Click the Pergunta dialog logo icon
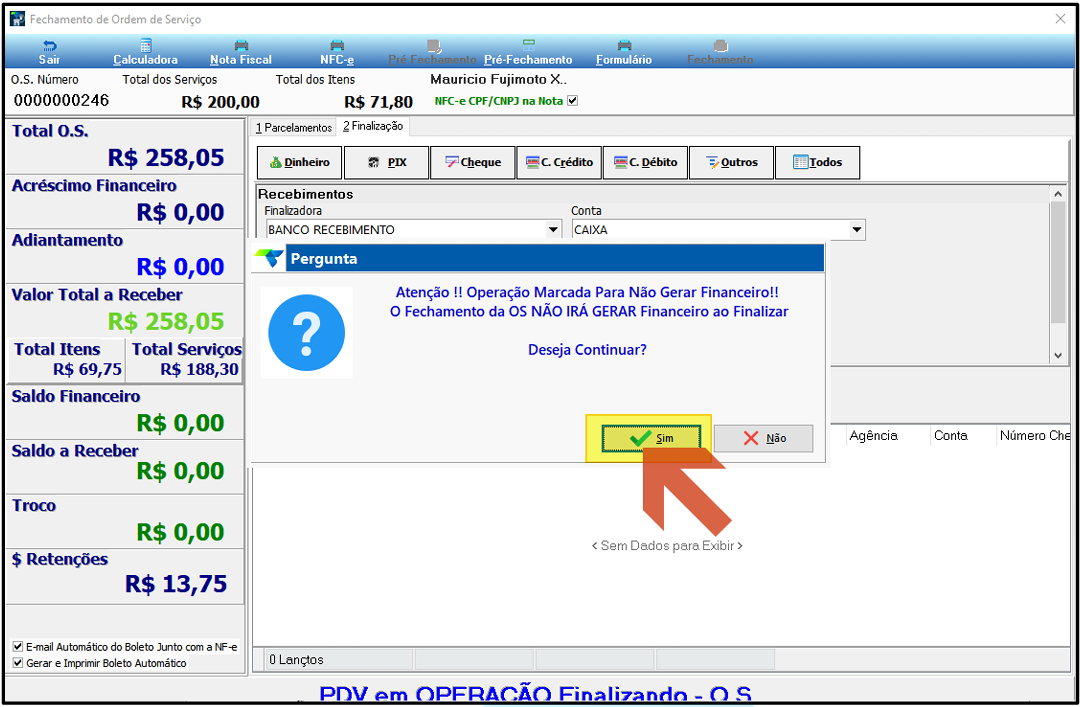The width and height of the screenshot is (1080, 707). [x=269, y=258]
